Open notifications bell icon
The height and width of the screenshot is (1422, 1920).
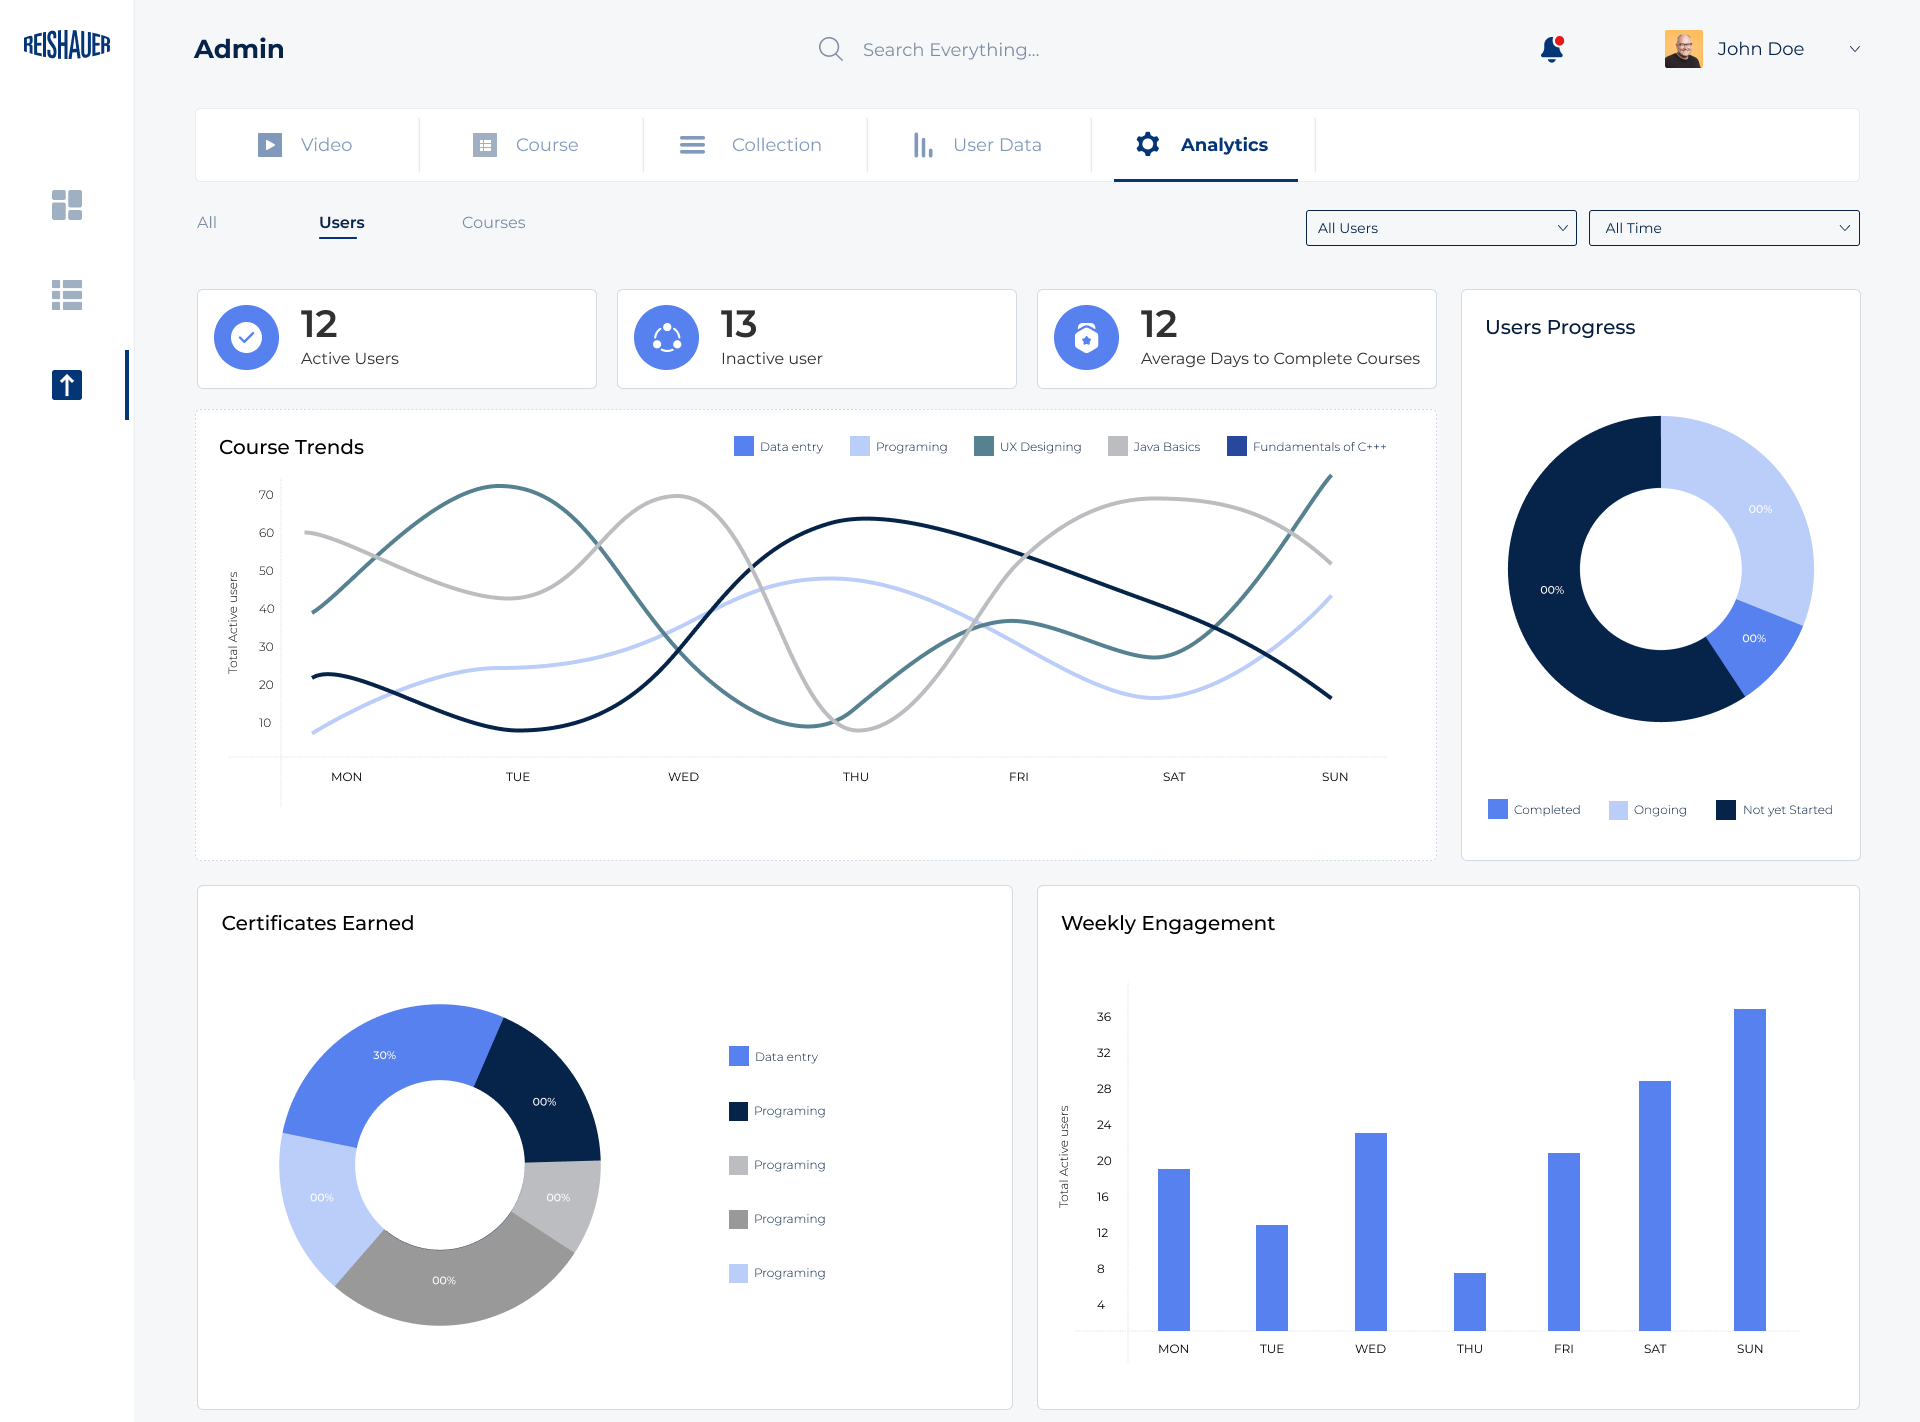1552,49
